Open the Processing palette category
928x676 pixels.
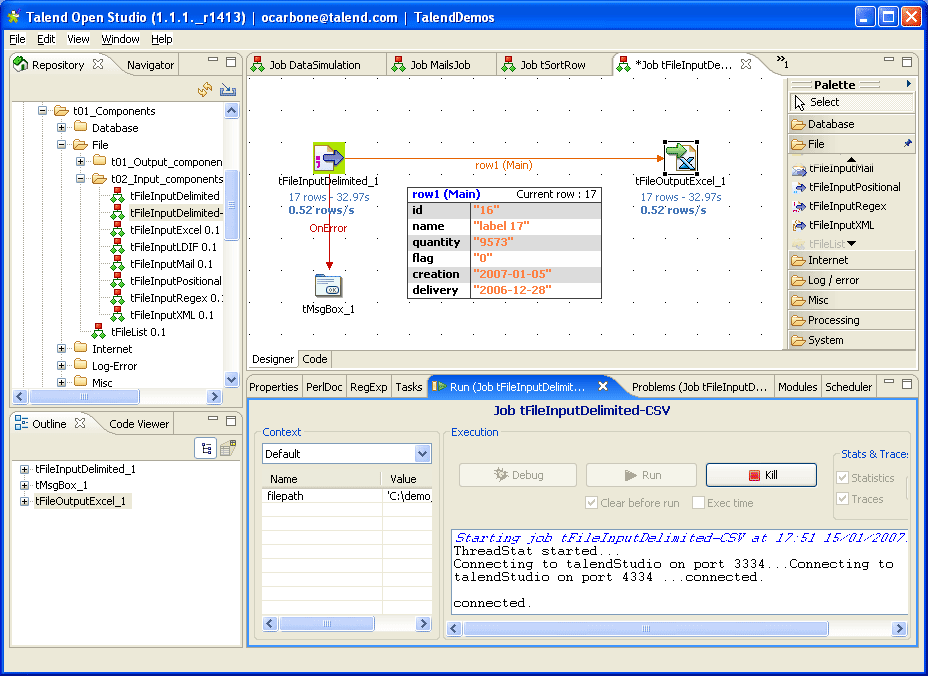coord(833,320)
